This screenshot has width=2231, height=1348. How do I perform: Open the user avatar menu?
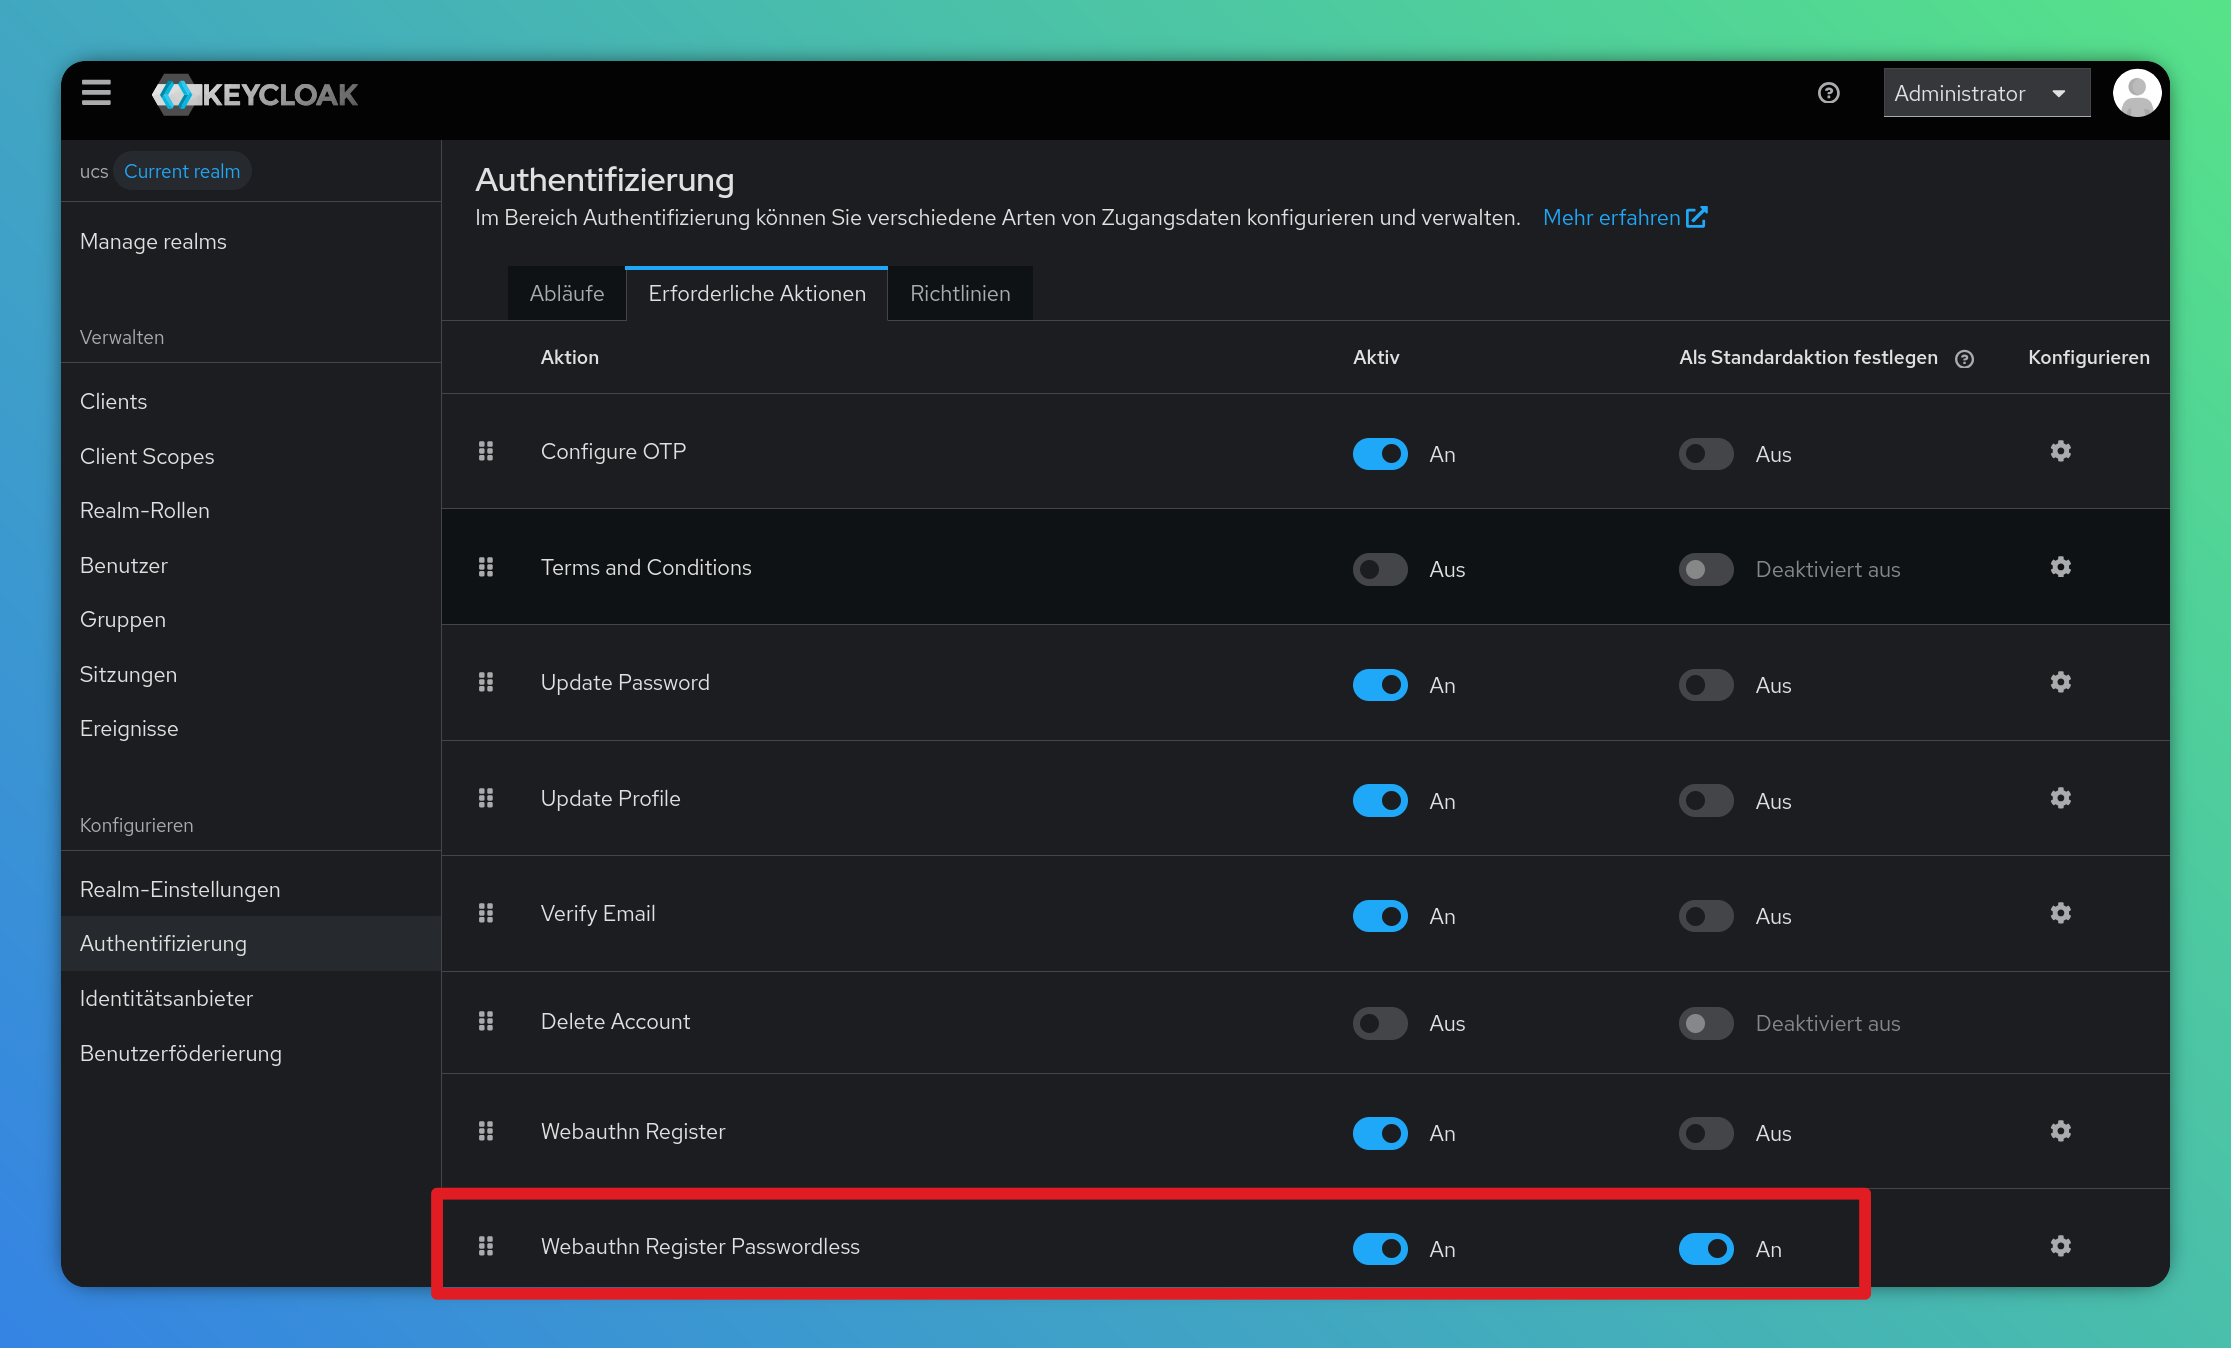[x=2136, y=93]
